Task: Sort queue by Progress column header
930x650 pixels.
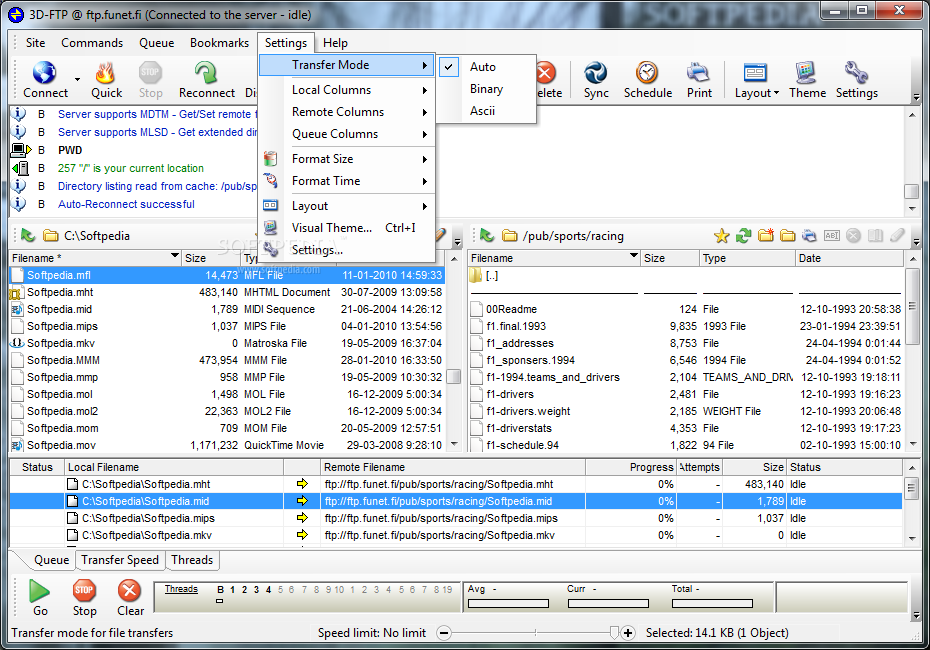Action: 630,467
